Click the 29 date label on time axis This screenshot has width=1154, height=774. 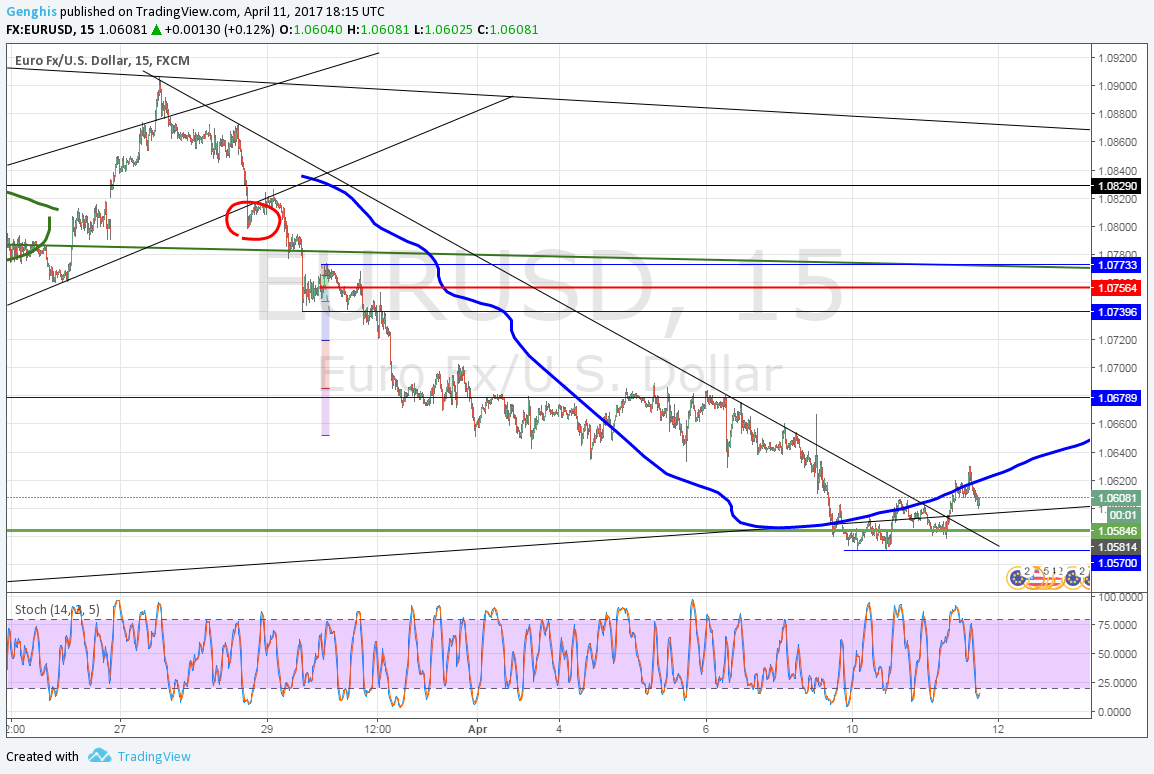266,729
